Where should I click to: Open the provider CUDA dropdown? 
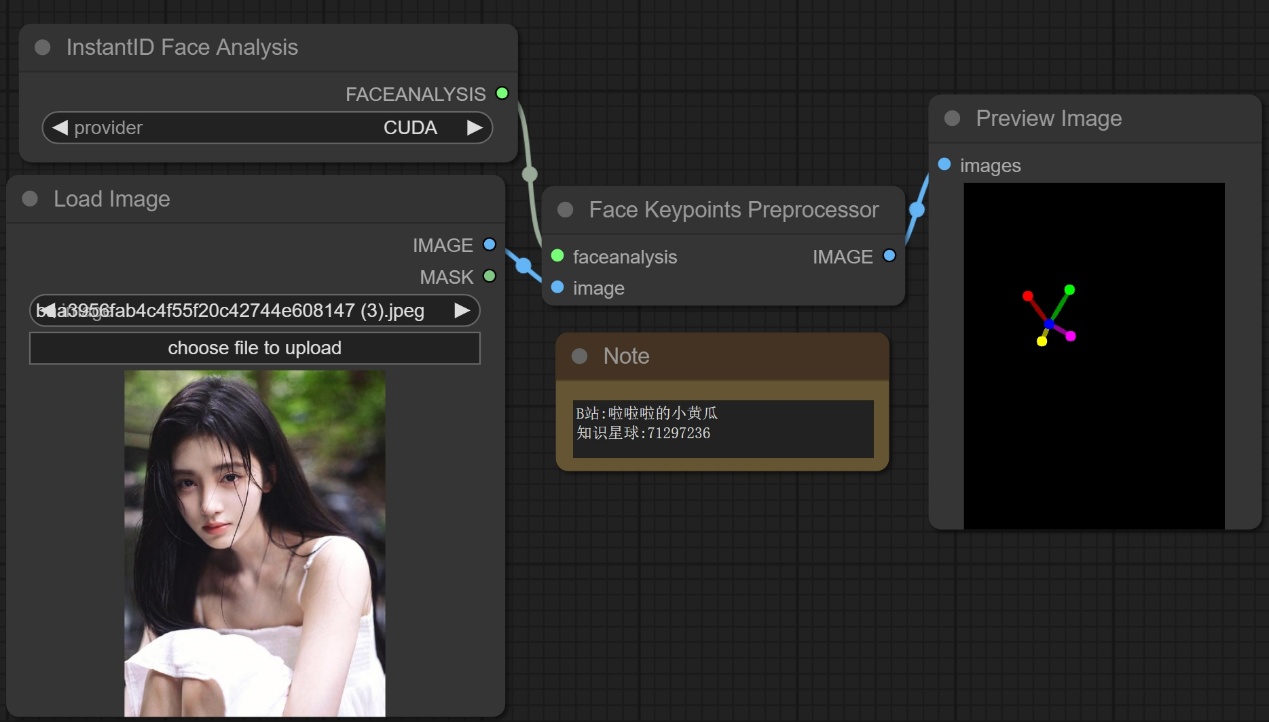point(267,127)
